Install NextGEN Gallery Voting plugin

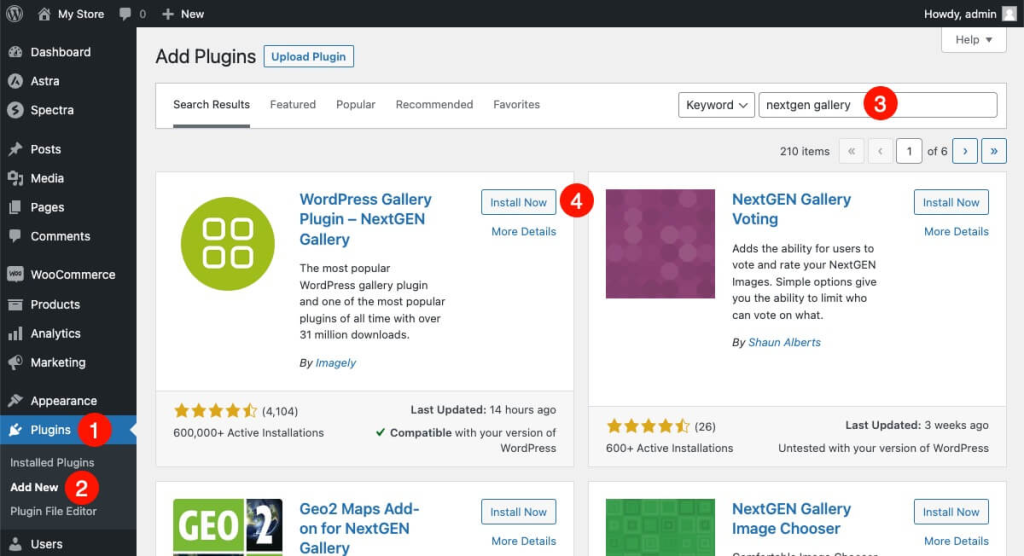951,202
